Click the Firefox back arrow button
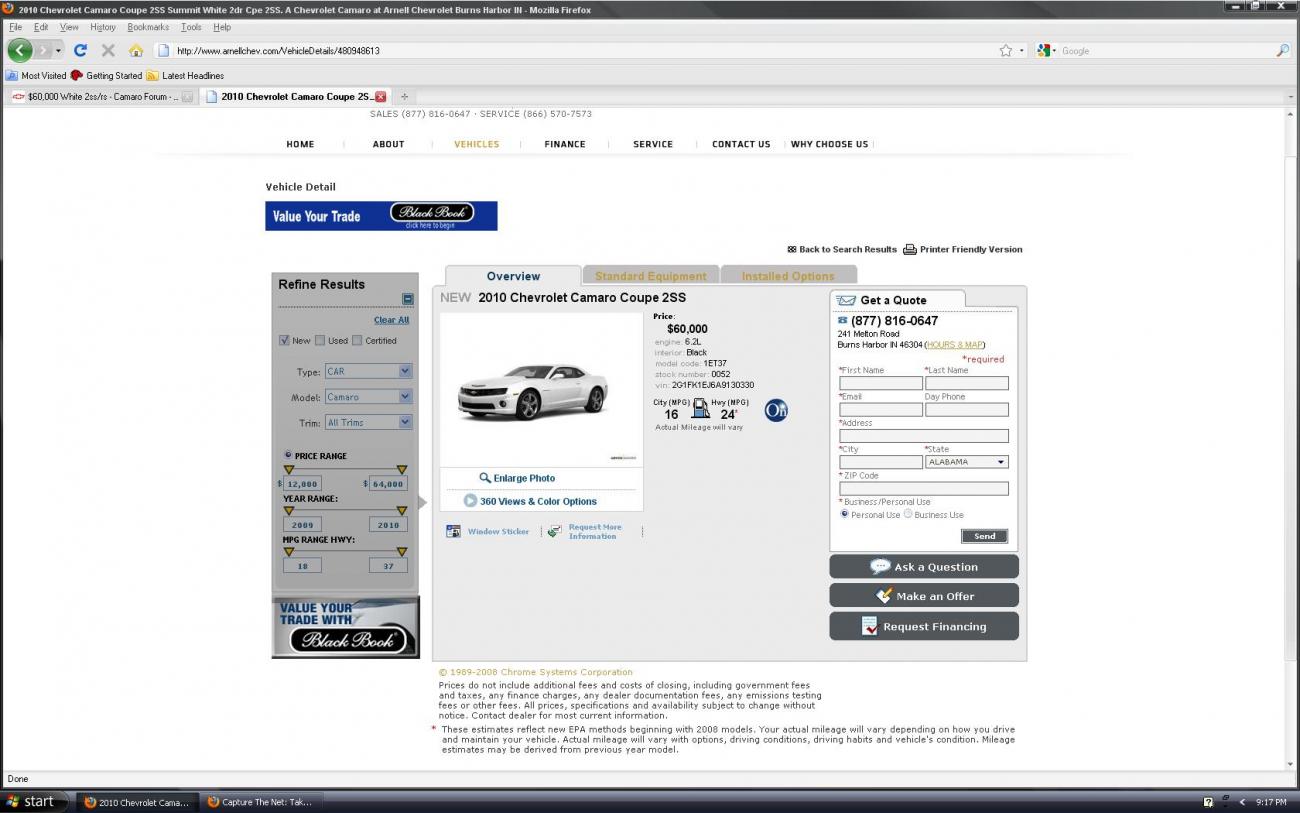Screen dimensions: 1300x813 pyautogui.click(x=20, y=50)
